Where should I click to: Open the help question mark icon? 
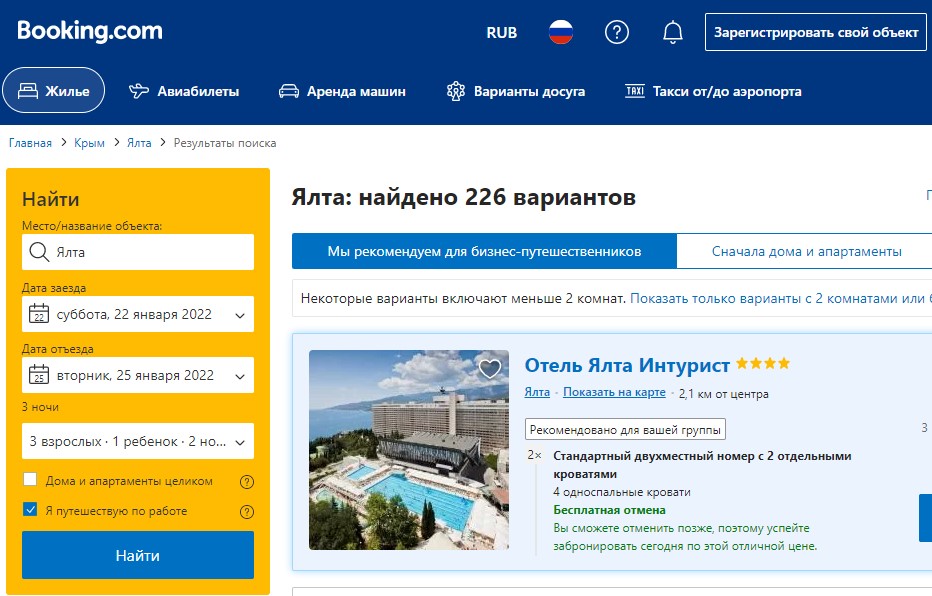pyautogui.click(x=617, y=32)
